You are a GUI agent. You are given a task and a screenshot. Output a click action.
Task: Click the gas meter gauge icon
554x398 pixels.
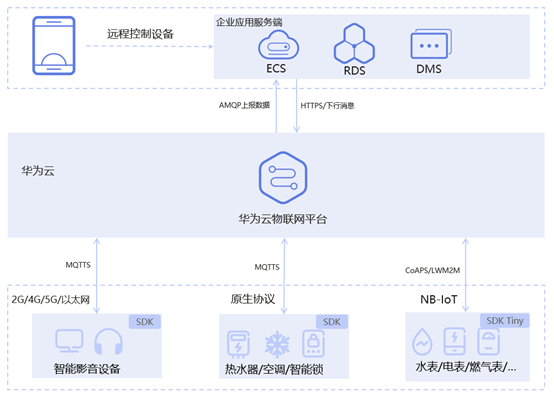click(489, 341)
